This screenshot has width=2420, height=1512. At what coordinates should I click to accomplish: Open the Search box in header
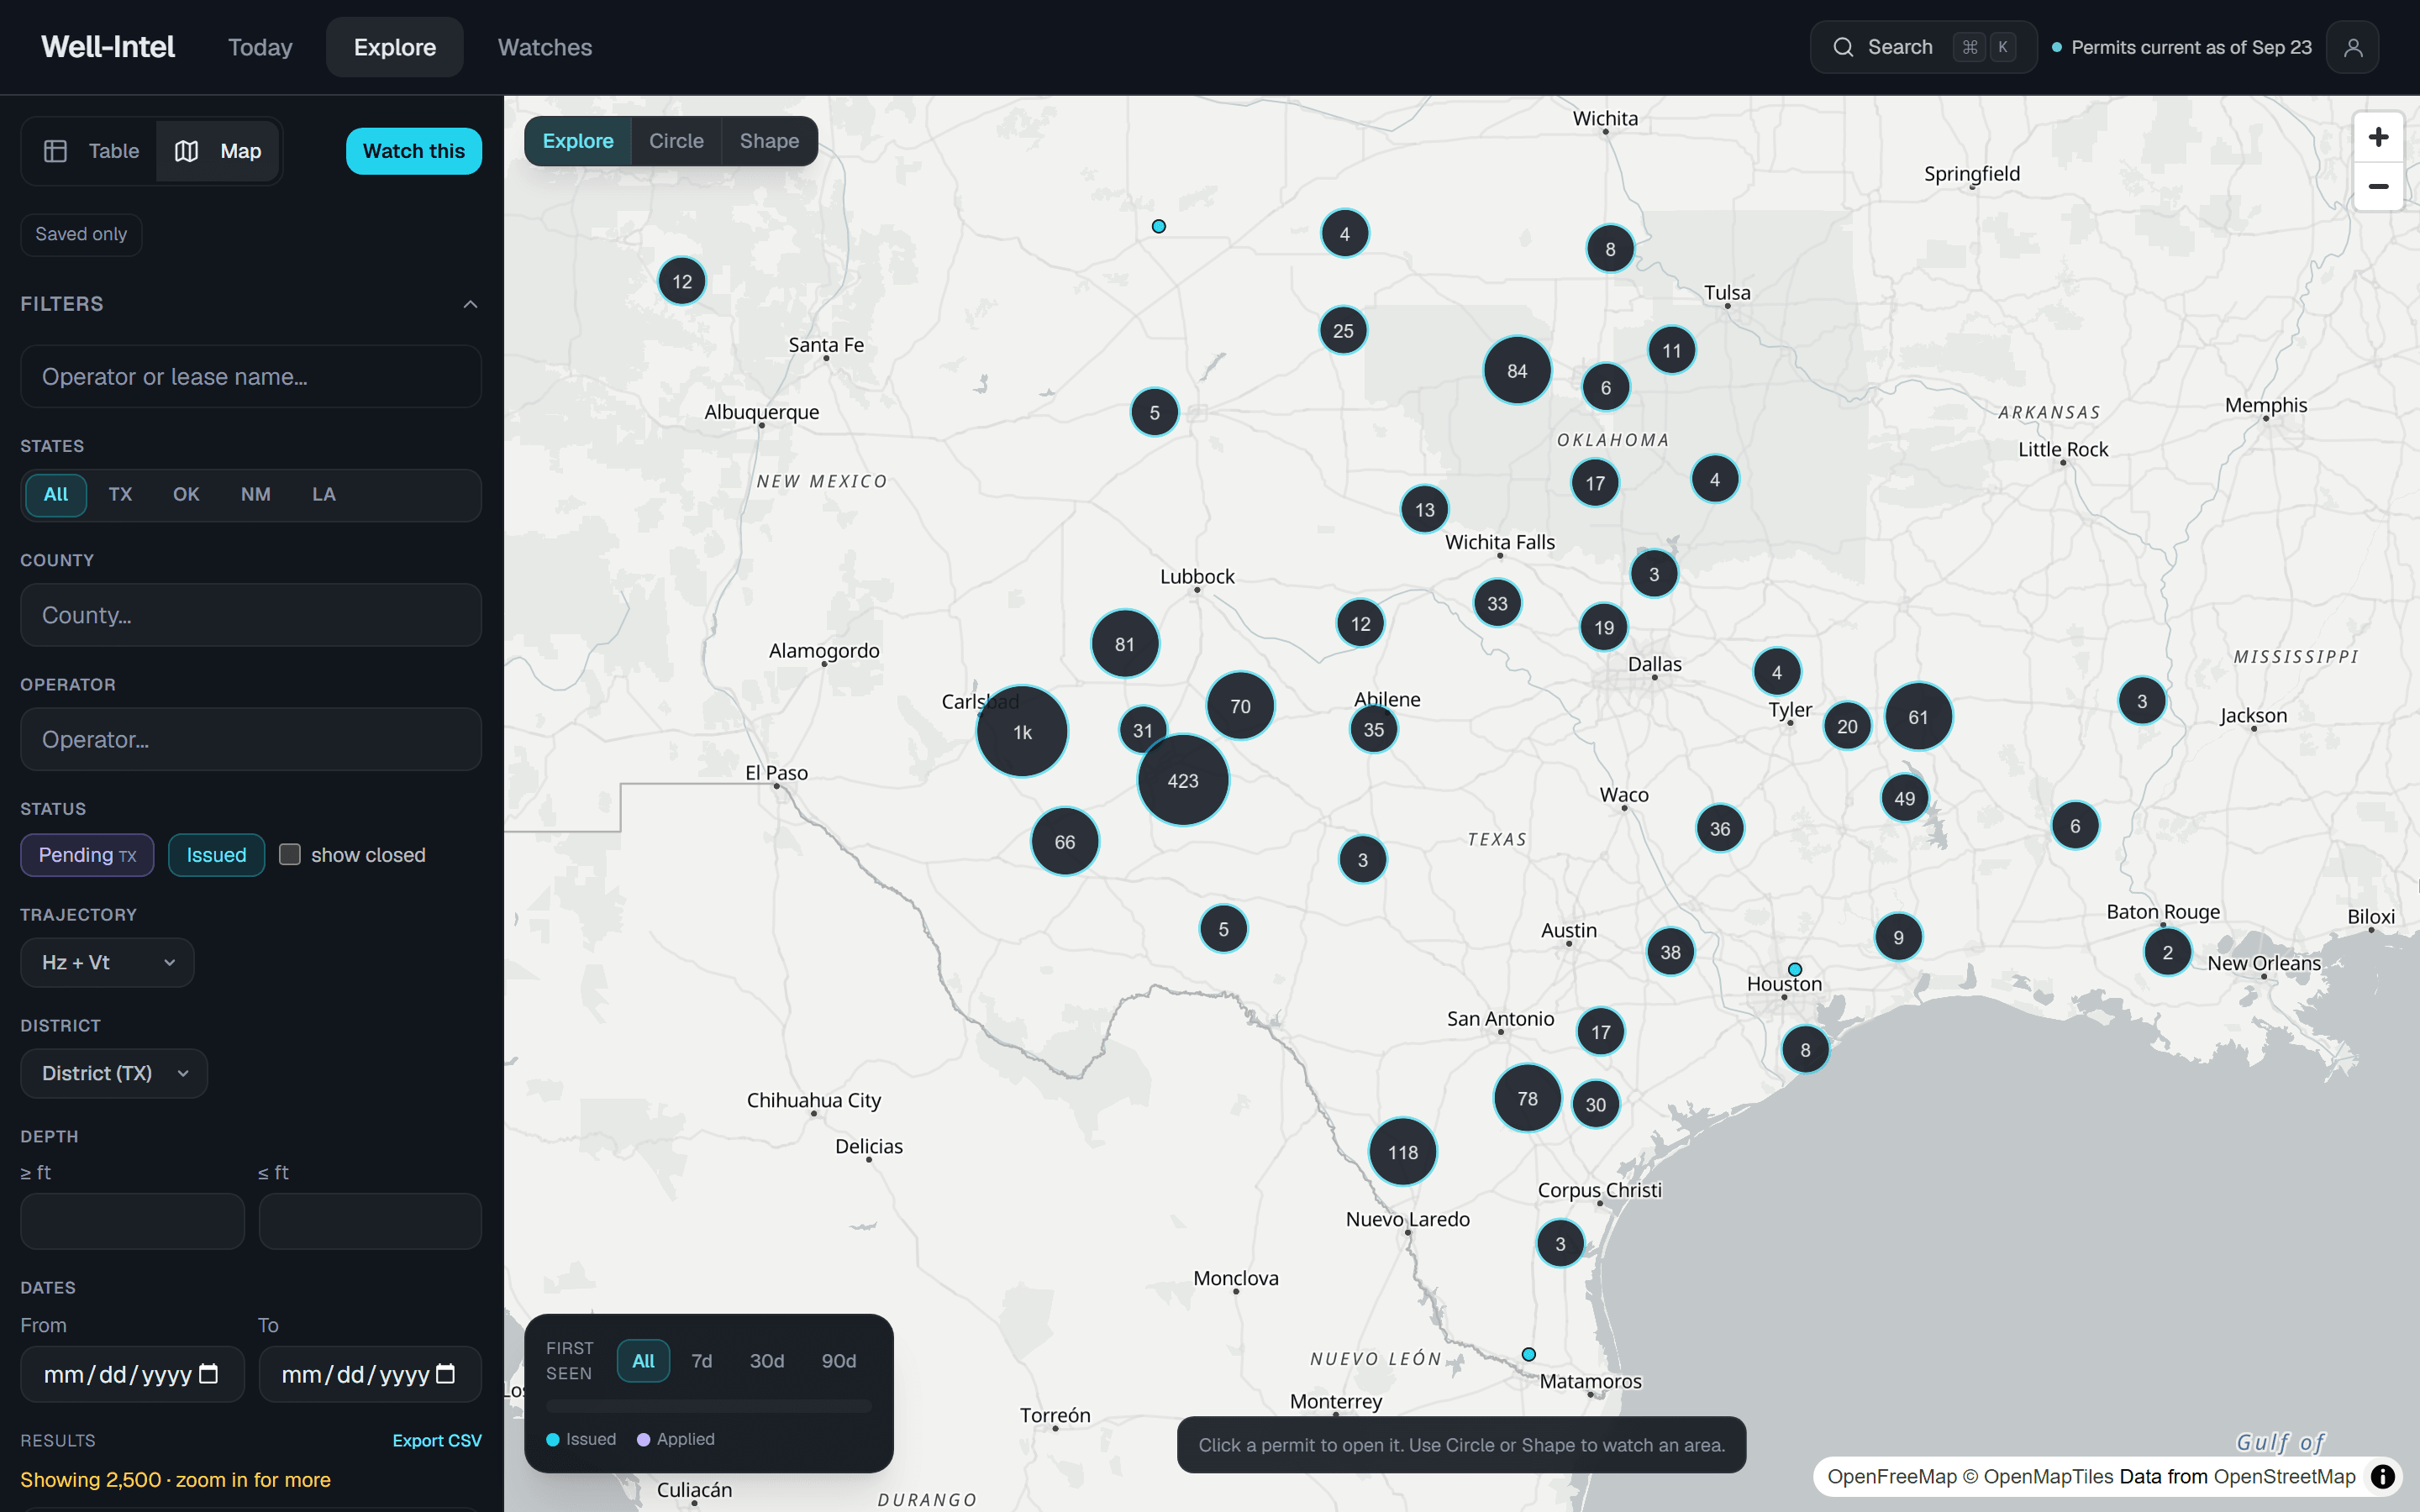click(1922, 47)
